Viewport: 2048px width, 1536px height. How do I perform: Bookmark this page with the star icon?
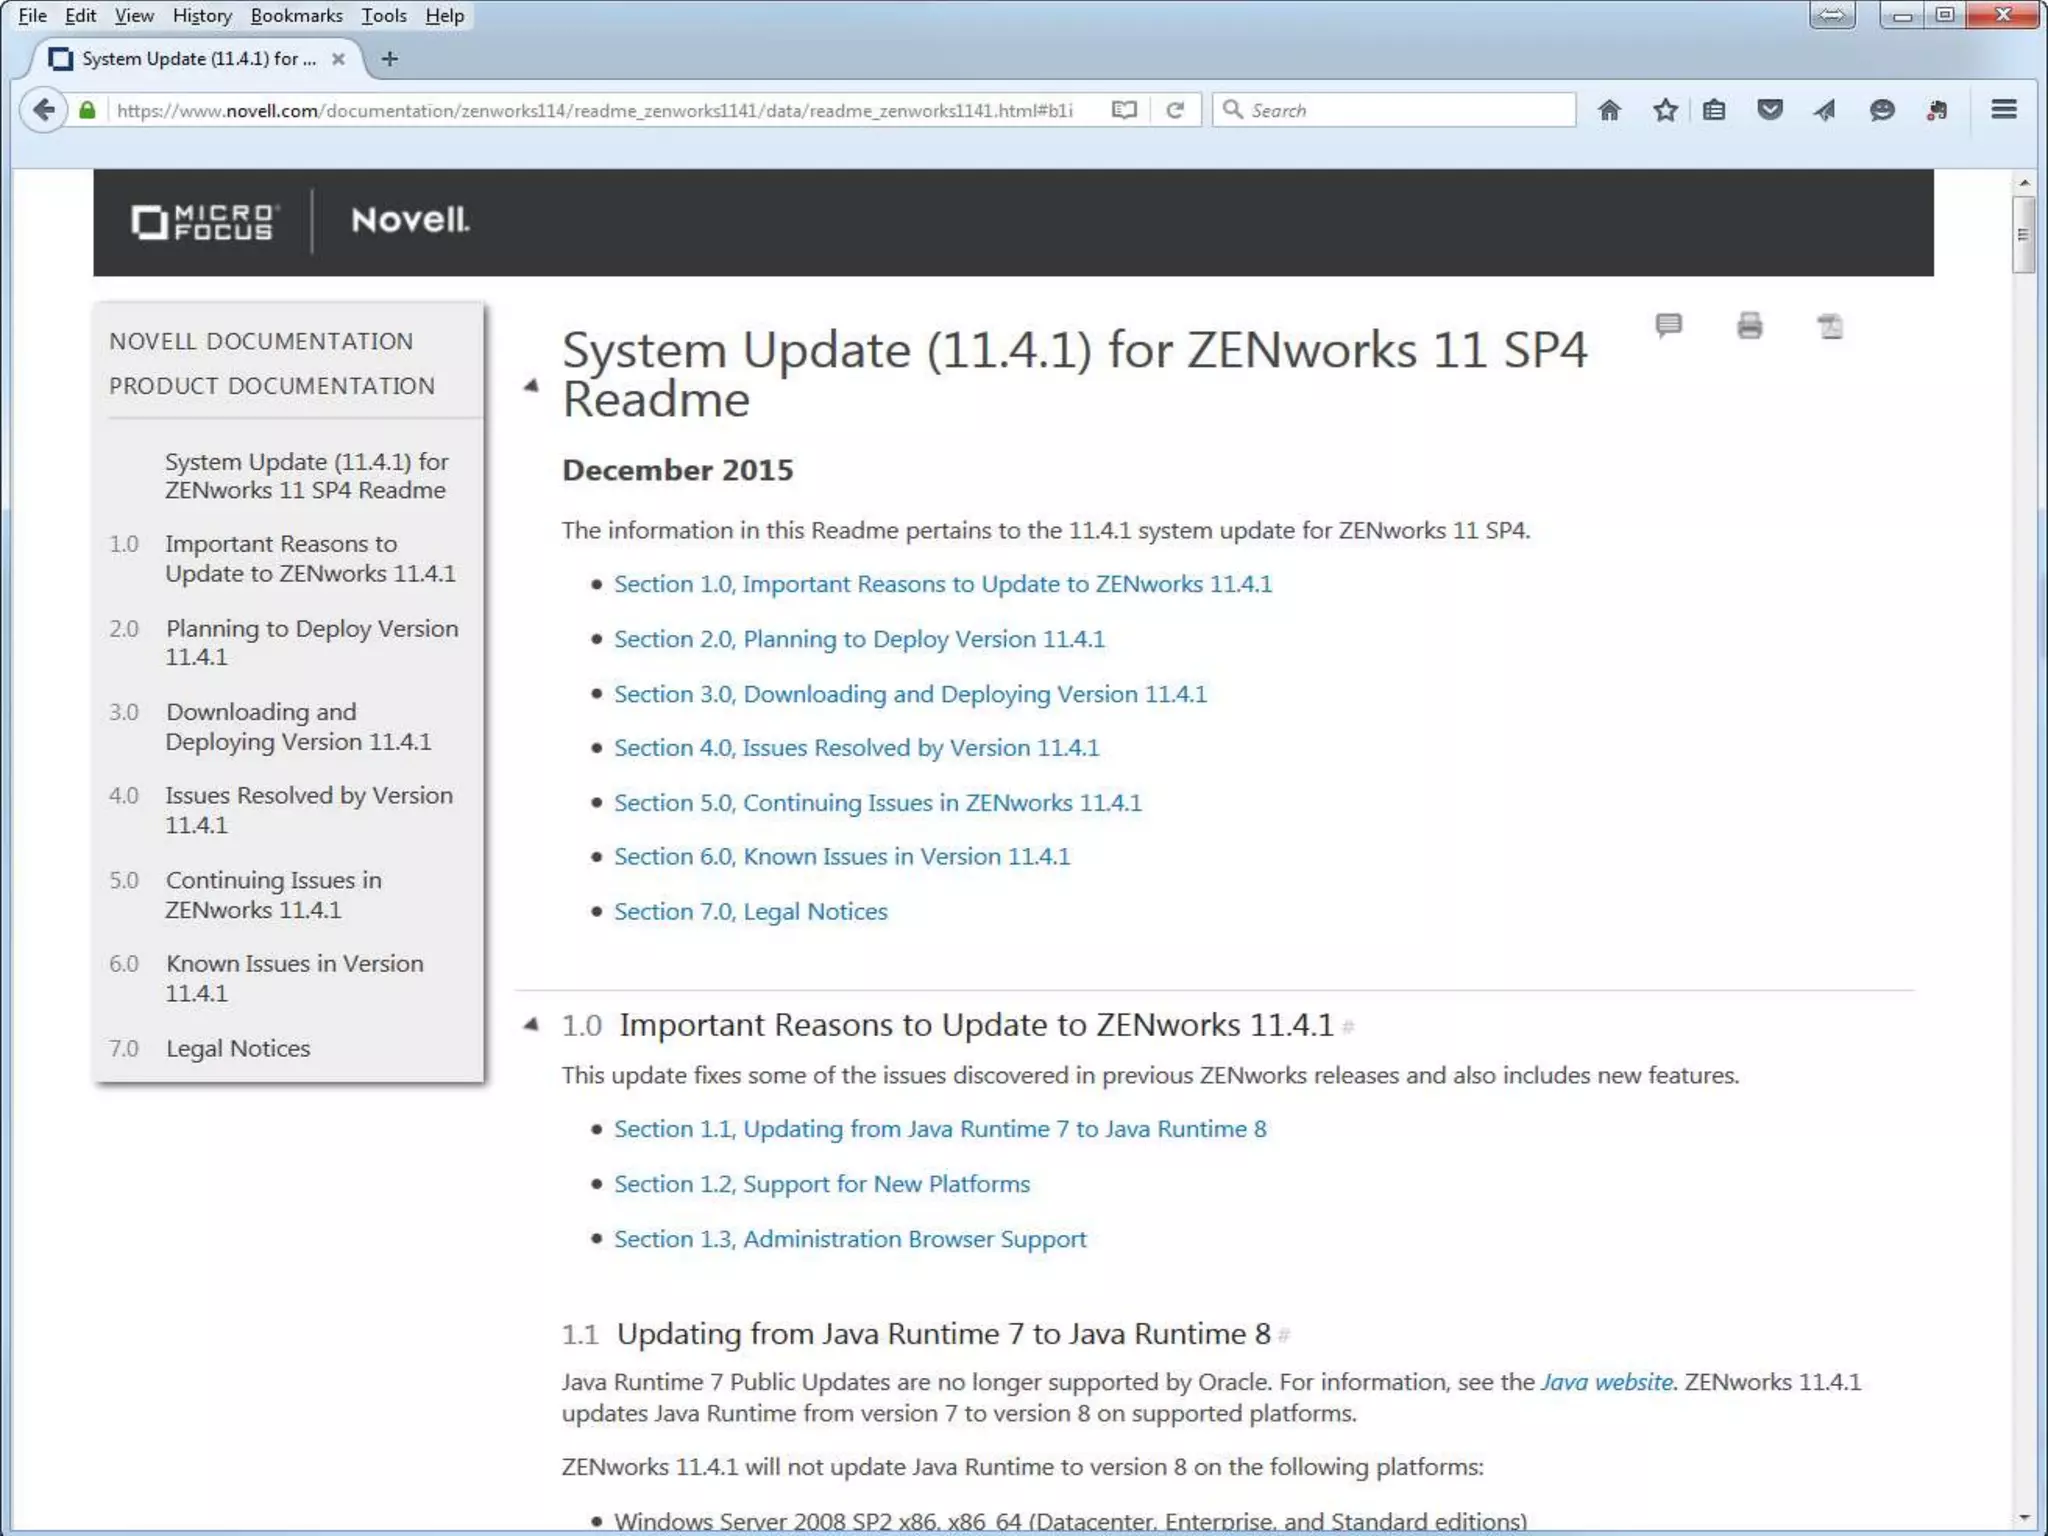click(1665, 110)
